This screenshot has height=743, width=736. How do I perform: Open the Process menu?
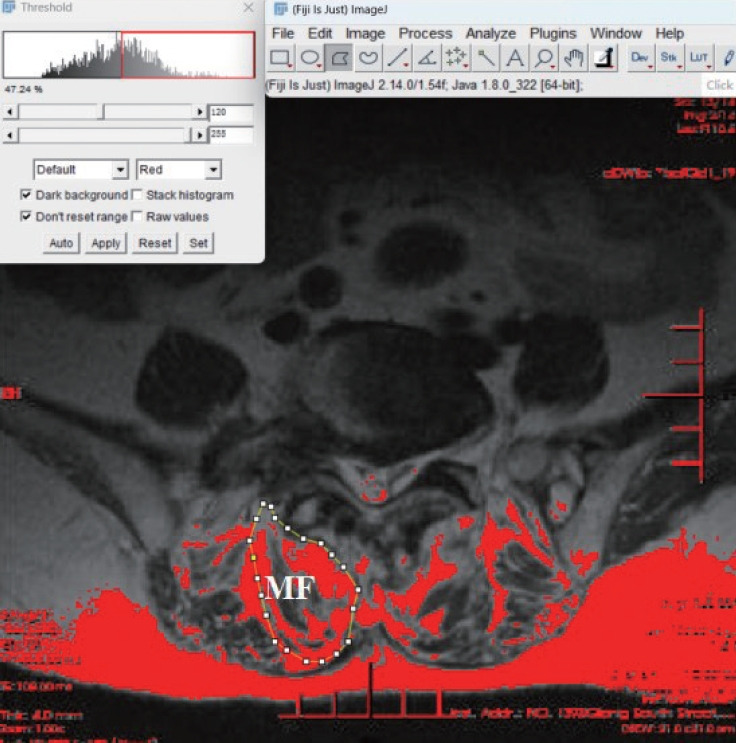425,33
